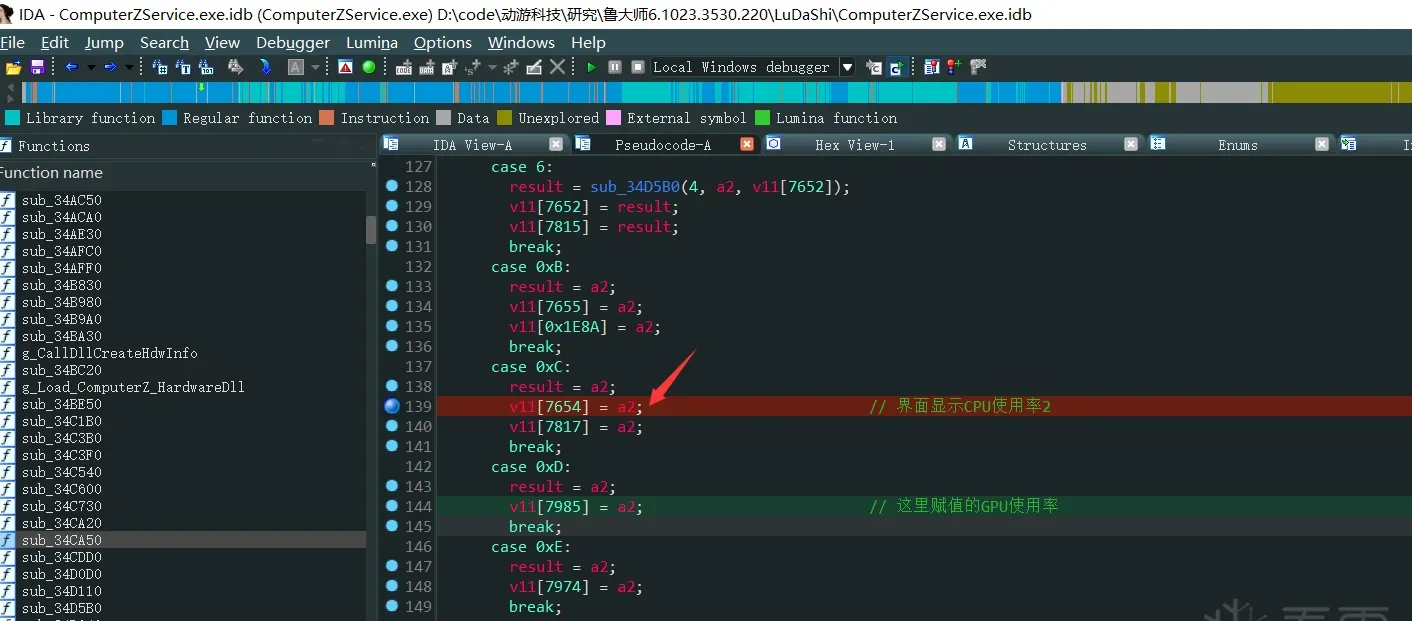Click the X delete icon in toolbar
1412x621 pixels.
click(557, 67)
